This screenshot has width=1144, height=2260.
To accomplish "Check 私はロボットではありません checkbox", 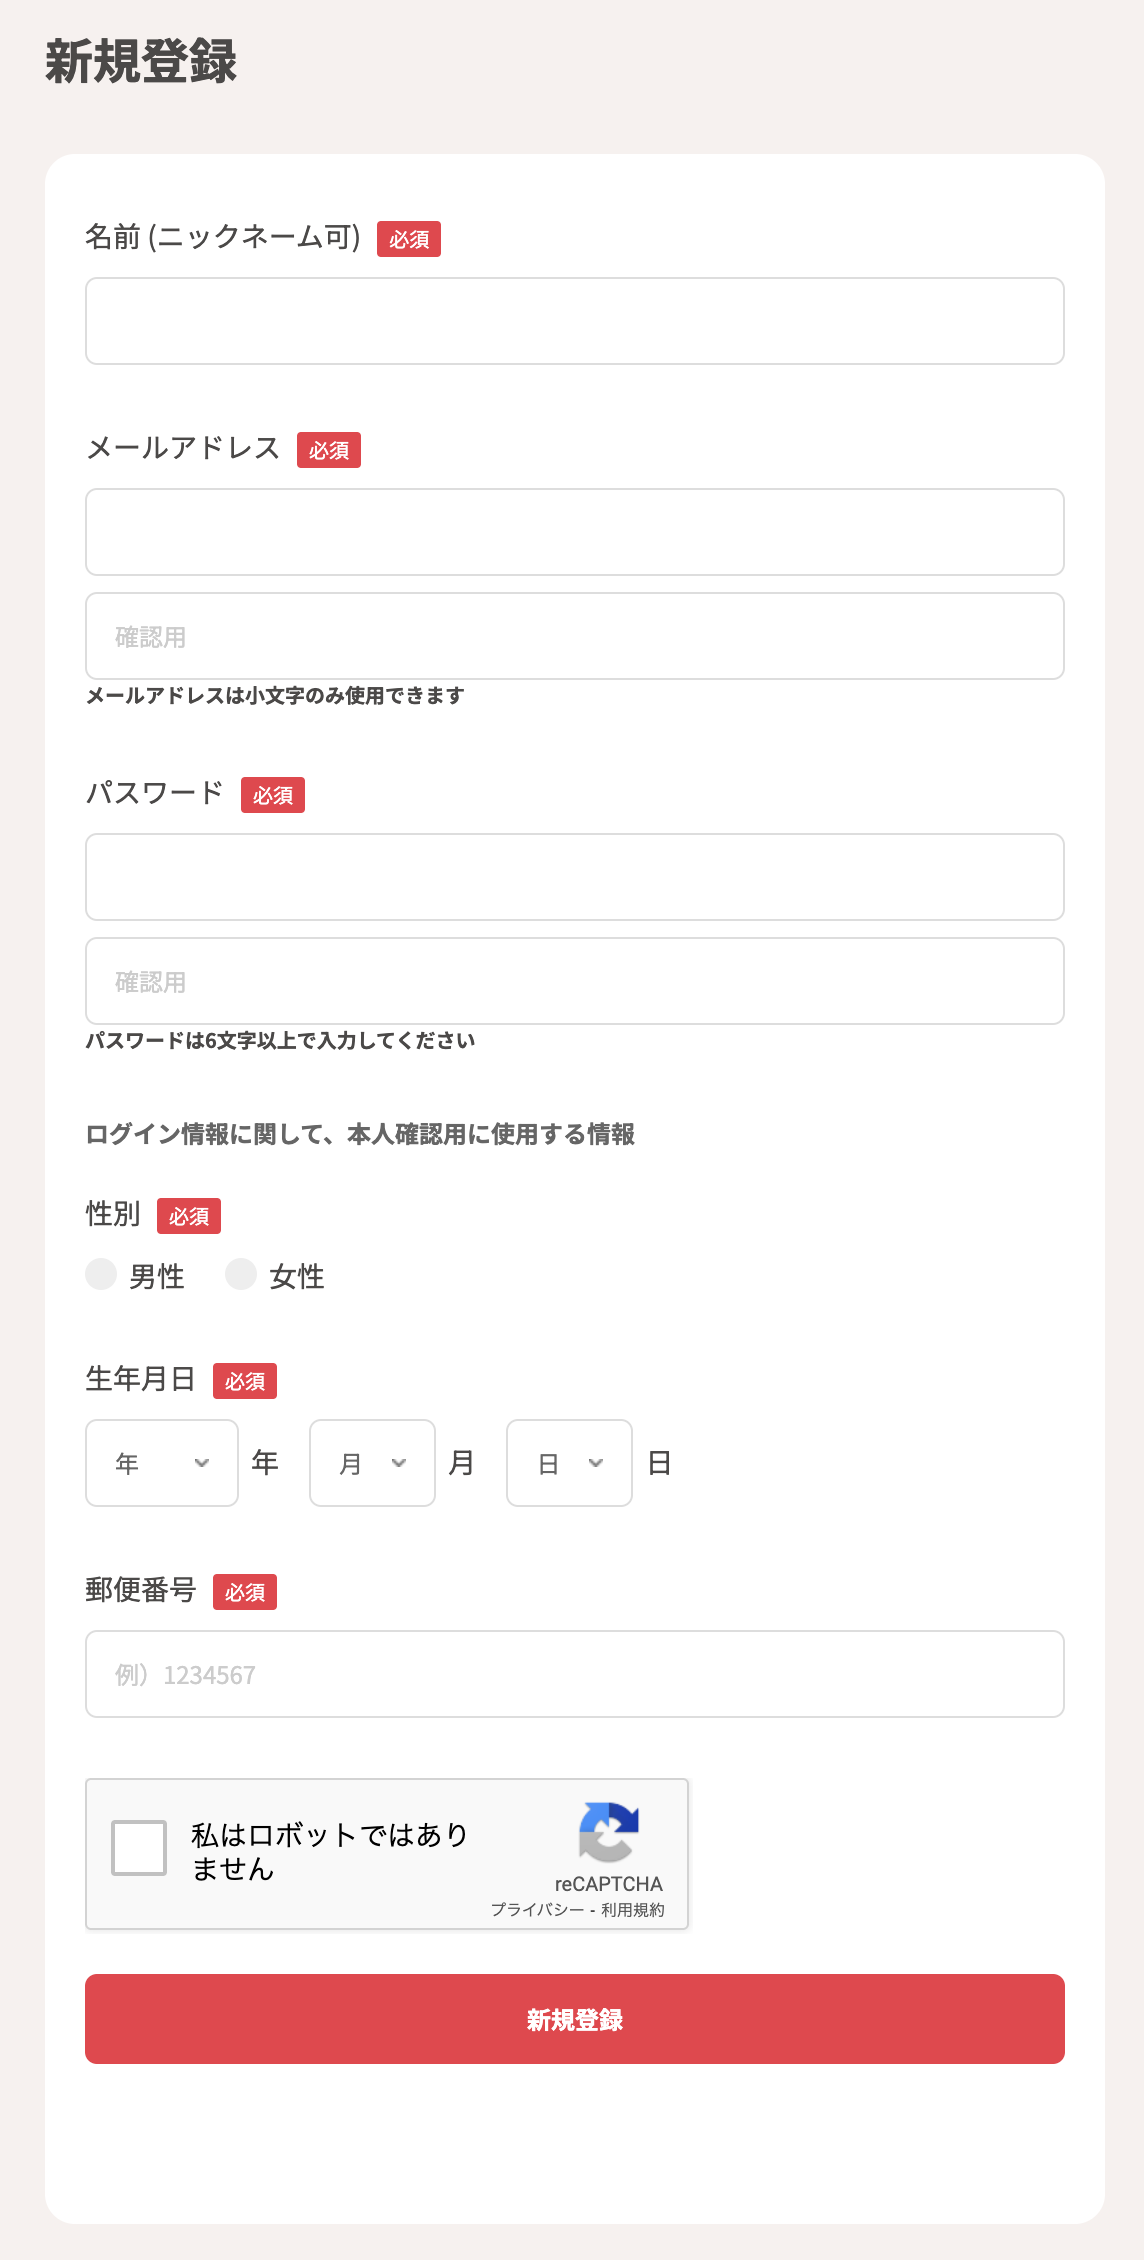I will click(x=140, y=1849).
